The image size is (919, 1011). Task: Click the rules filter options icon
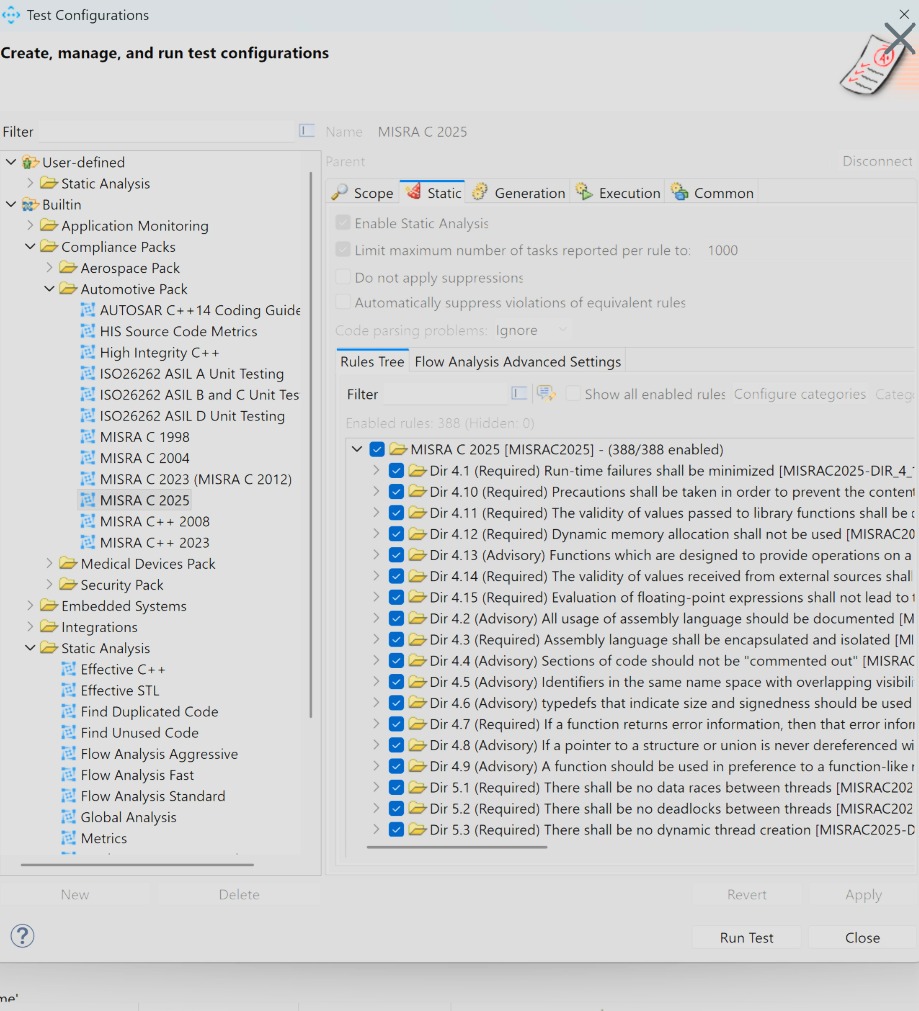(x=519, y=393)
